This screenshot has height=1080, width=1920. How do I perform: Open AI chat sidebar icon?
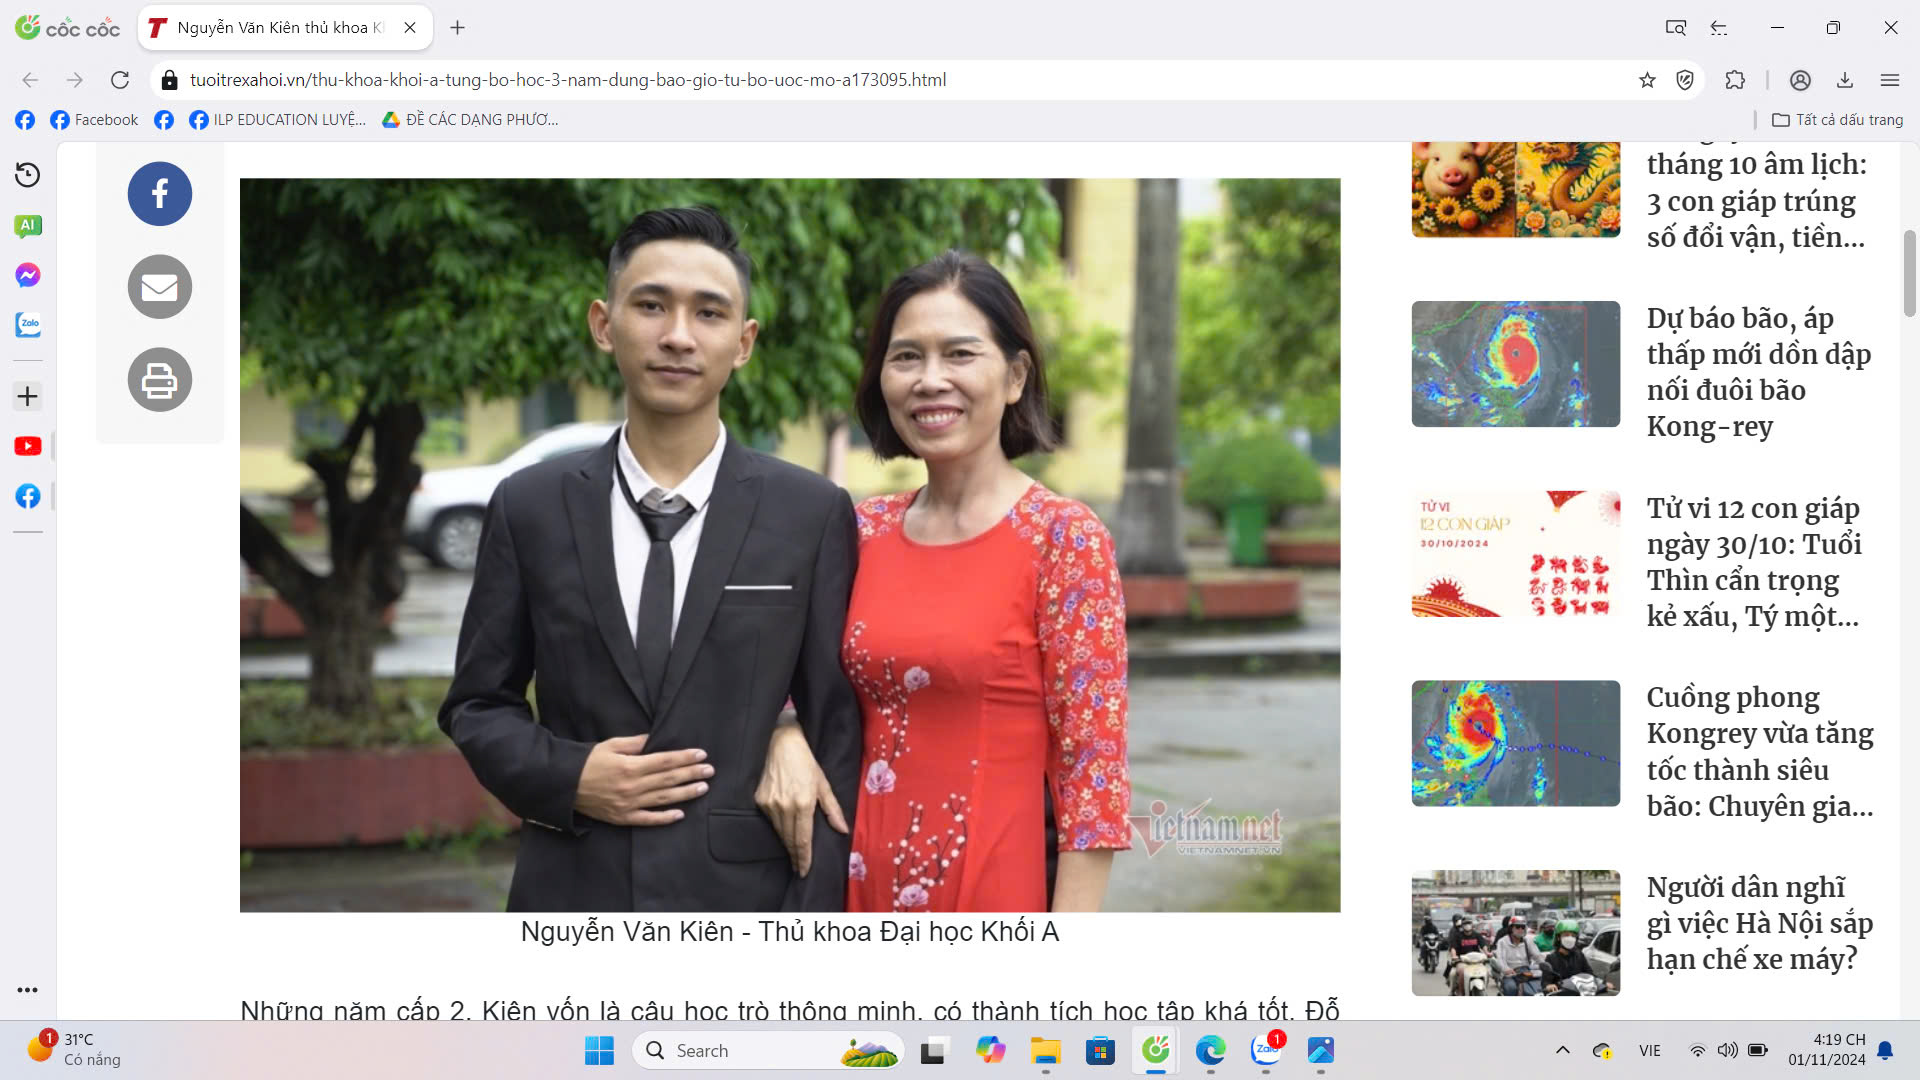tap(28, 225)
